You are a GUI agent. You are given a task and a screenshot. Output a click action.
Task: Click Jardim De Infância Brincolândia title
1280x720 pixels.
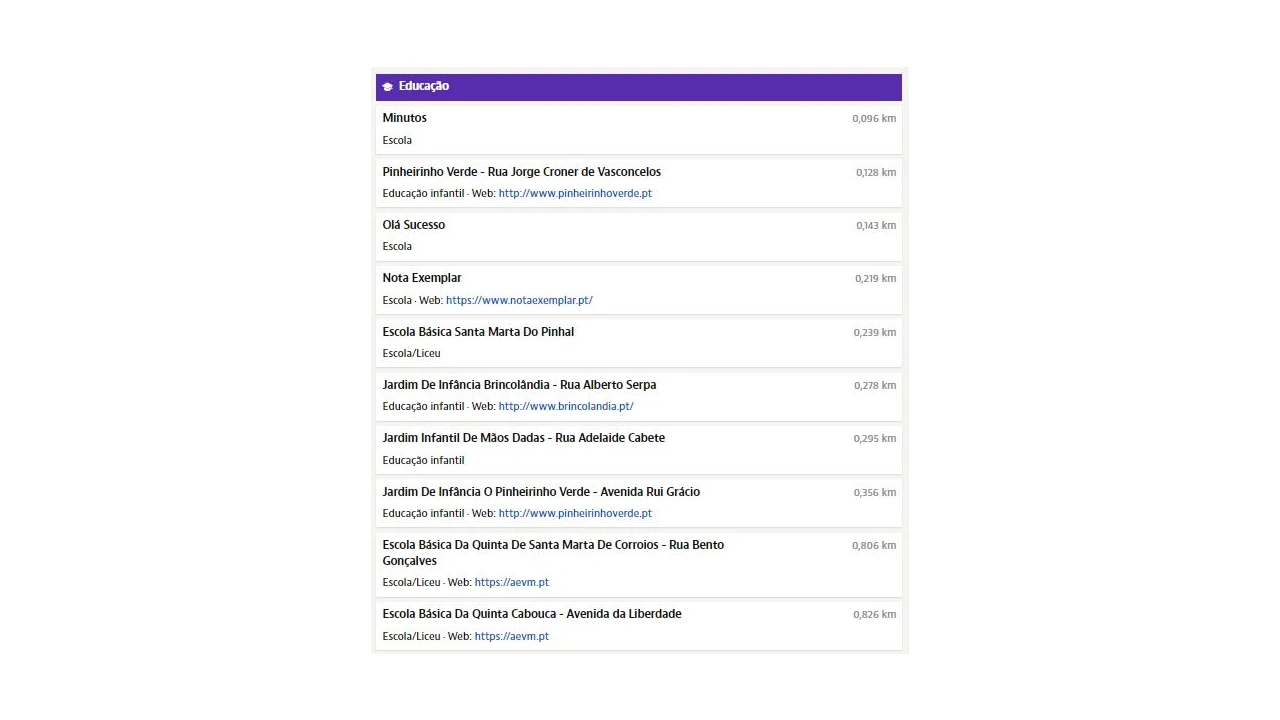[x=519, y=385]
